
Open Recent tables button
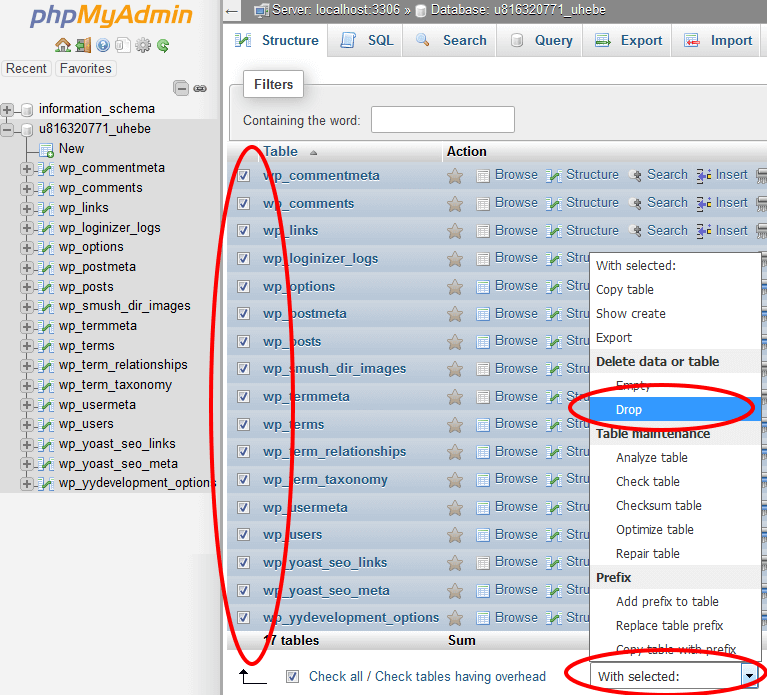point(26,68)
